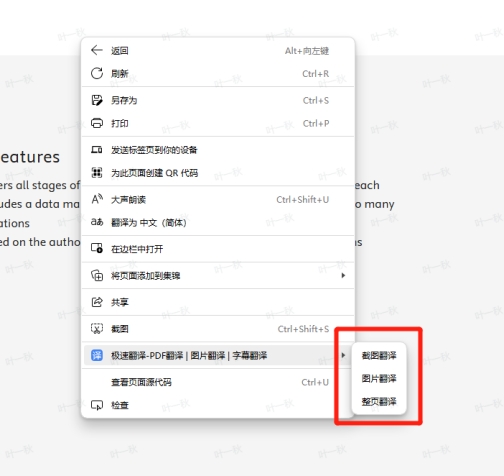Open 在边栏中打开 menu entry
Viewport: 504px width, 476px height.
tap(218, 249)
